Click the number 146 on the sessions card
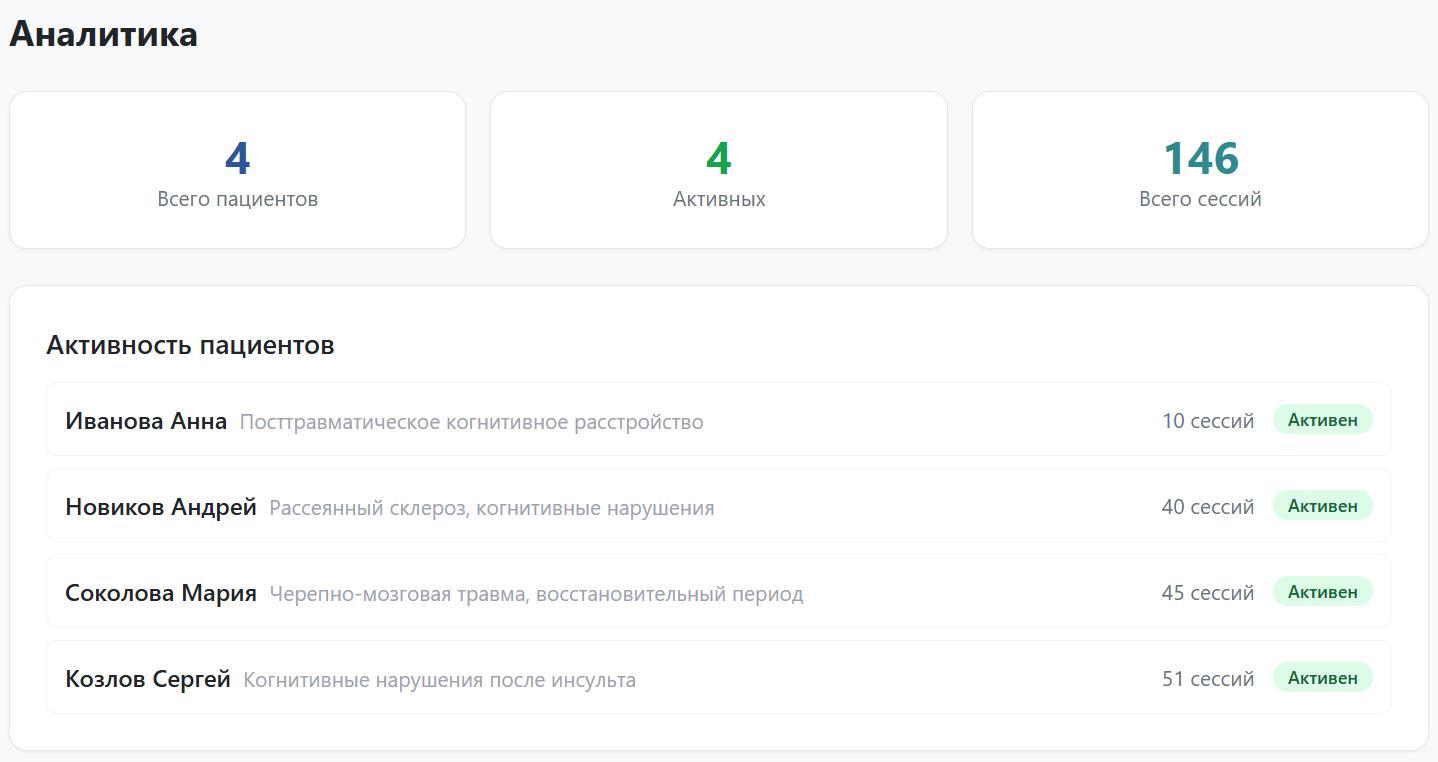Viewport: 1438px width, 762px height. [x=1200, y=155]
